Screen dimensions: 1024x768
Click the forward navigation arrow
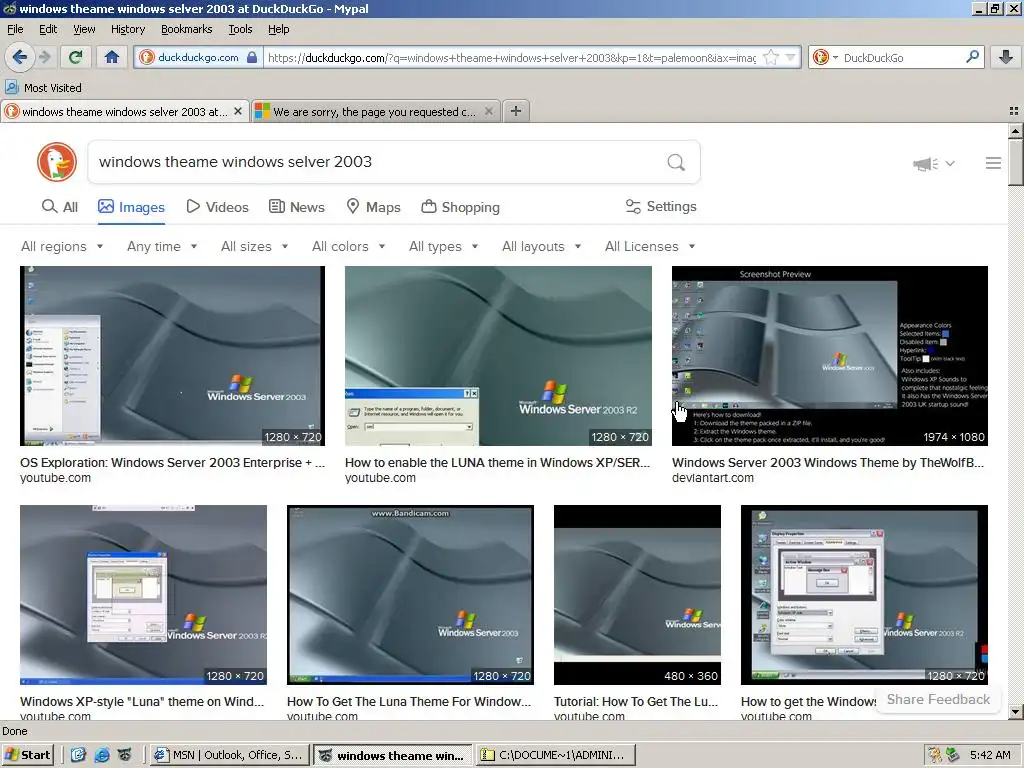45,57
